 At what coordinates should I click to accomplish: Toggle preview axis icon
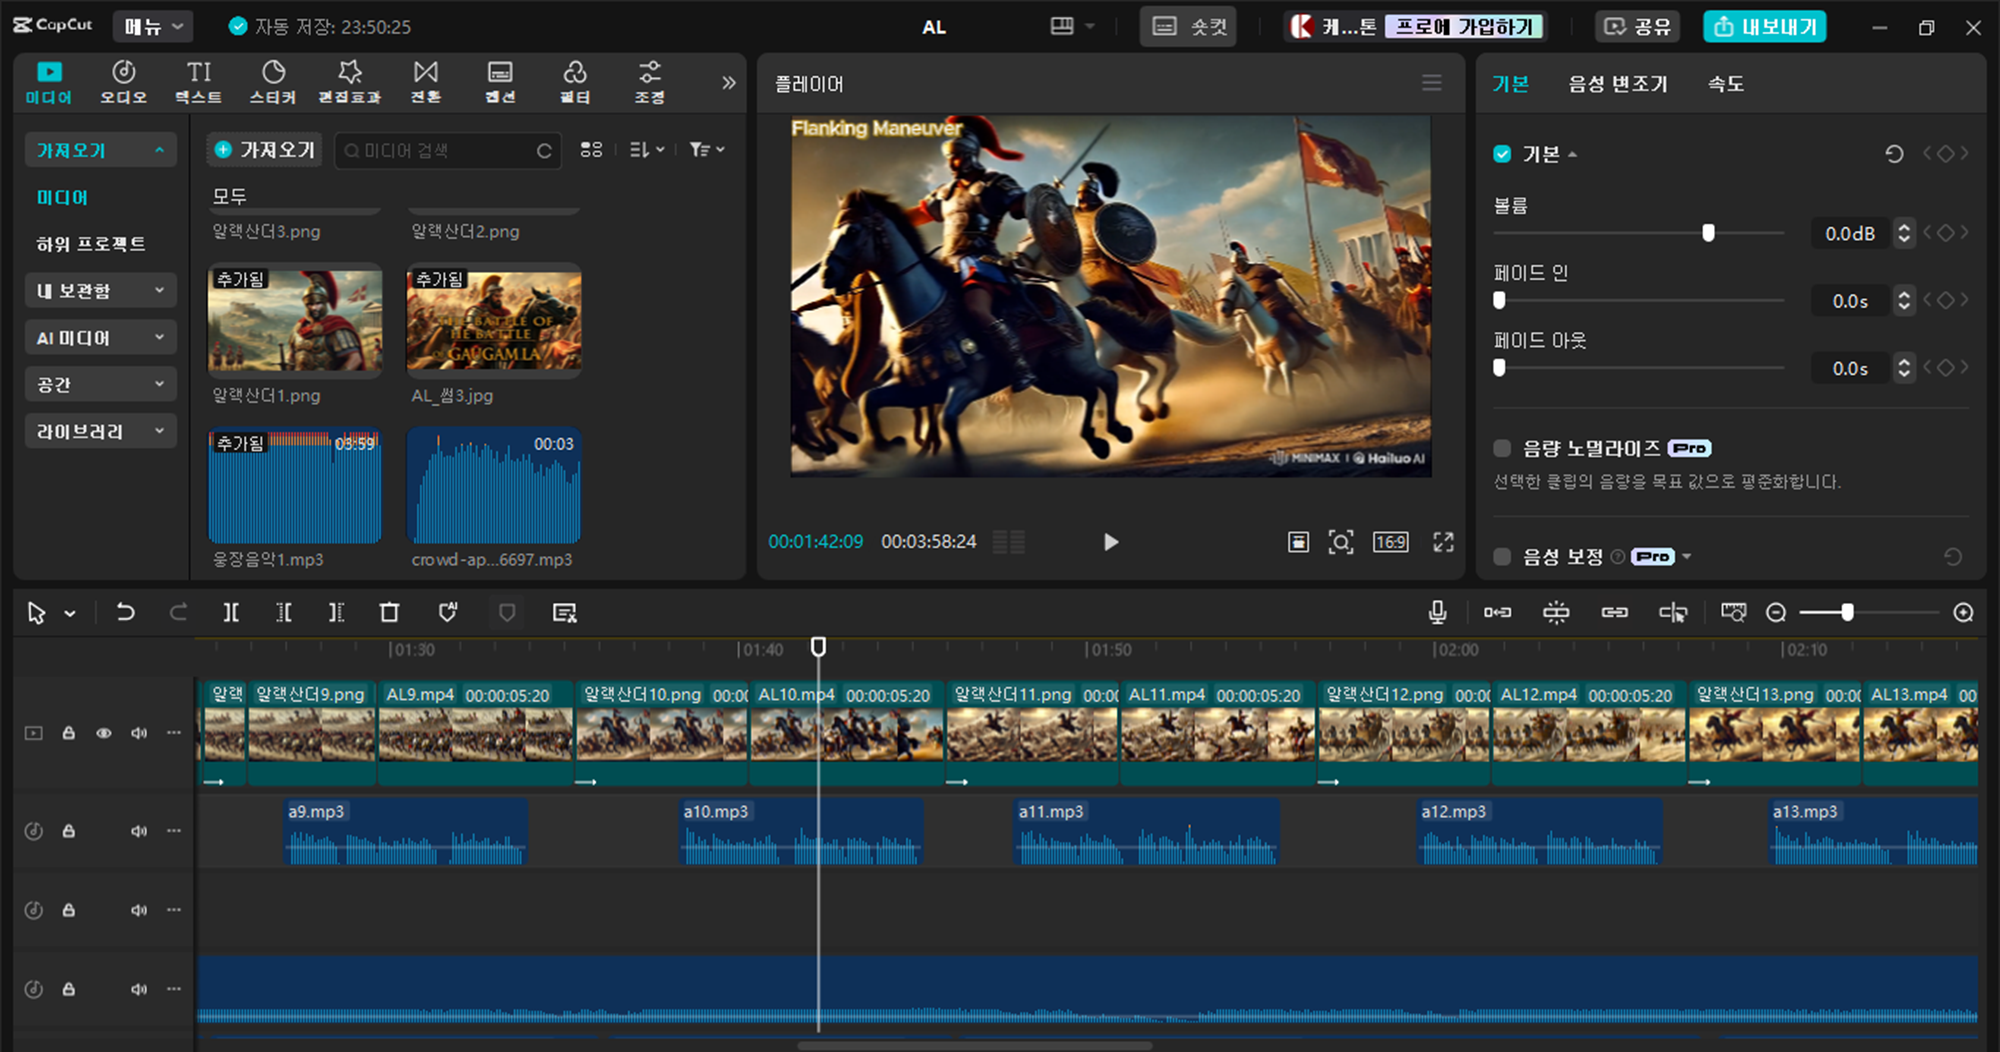1673,612
